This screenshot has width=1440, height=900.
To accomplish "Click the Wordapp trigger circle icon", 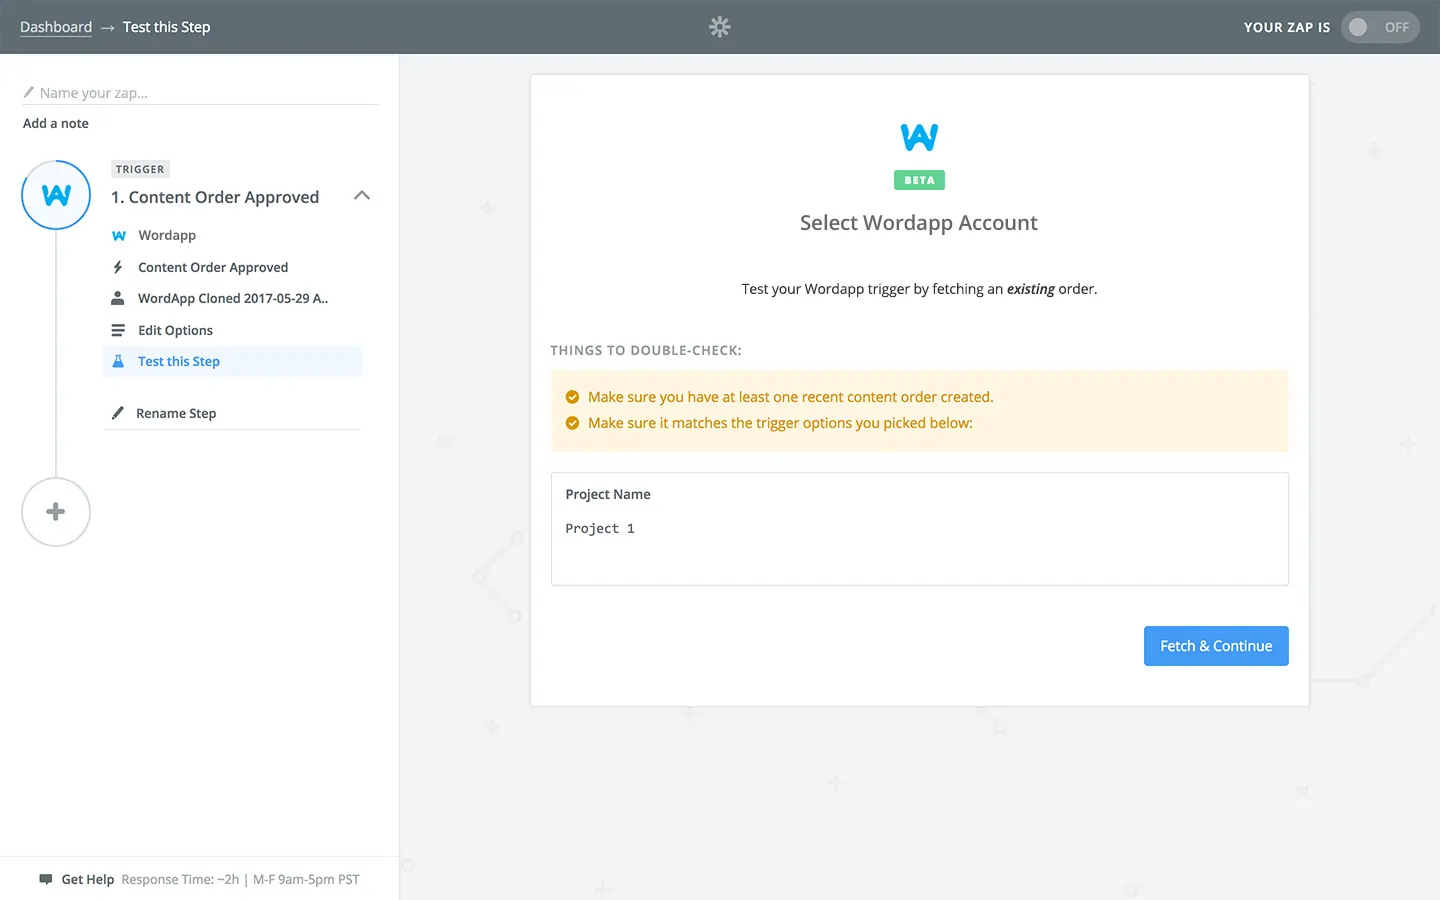I will pyautogui.click(x=56, y=195).
